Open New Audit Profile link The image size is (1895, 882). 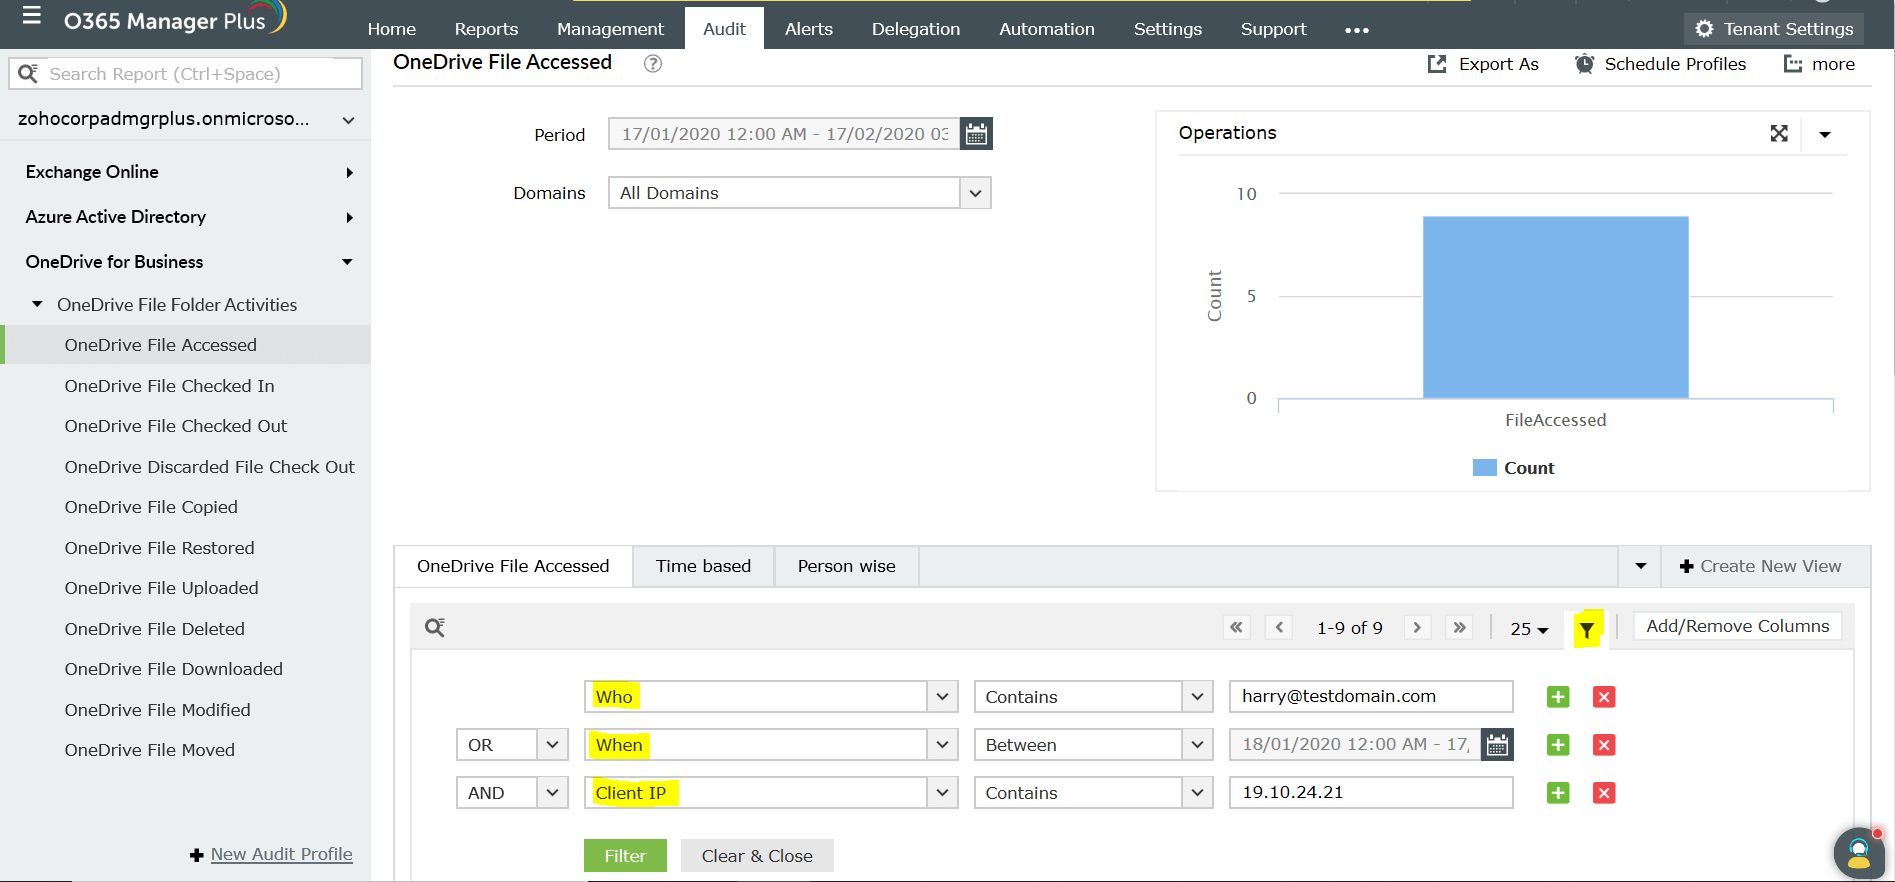pos(282,854)
